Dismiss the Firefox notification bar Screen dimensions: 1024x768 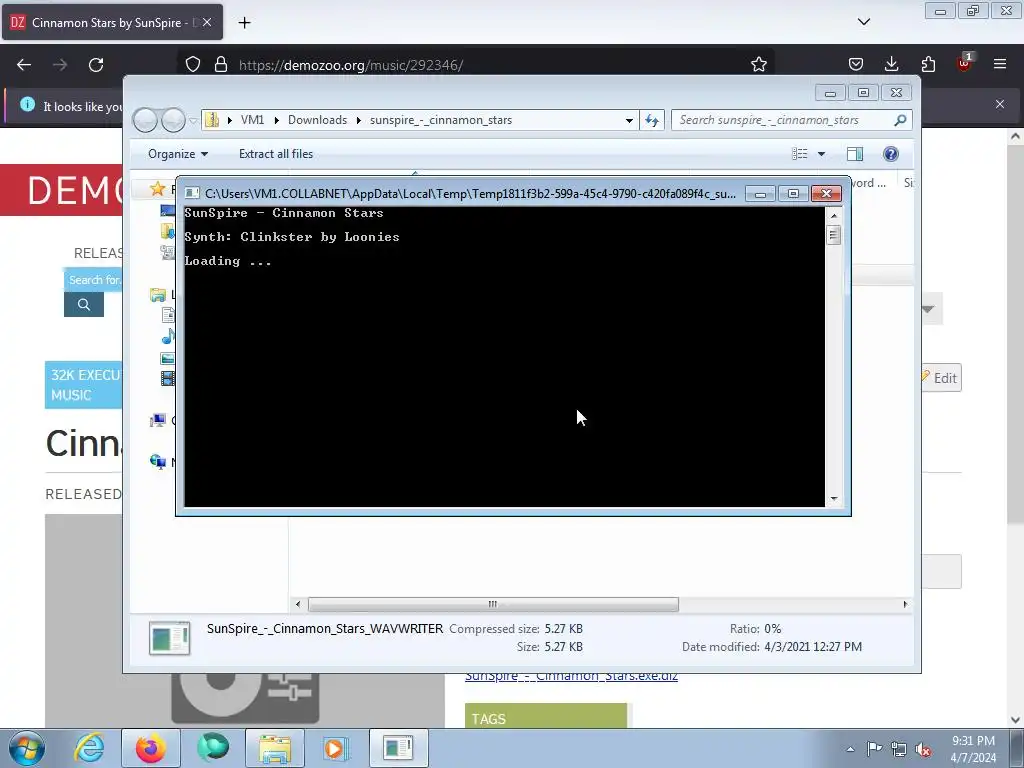pos(1000,104)
